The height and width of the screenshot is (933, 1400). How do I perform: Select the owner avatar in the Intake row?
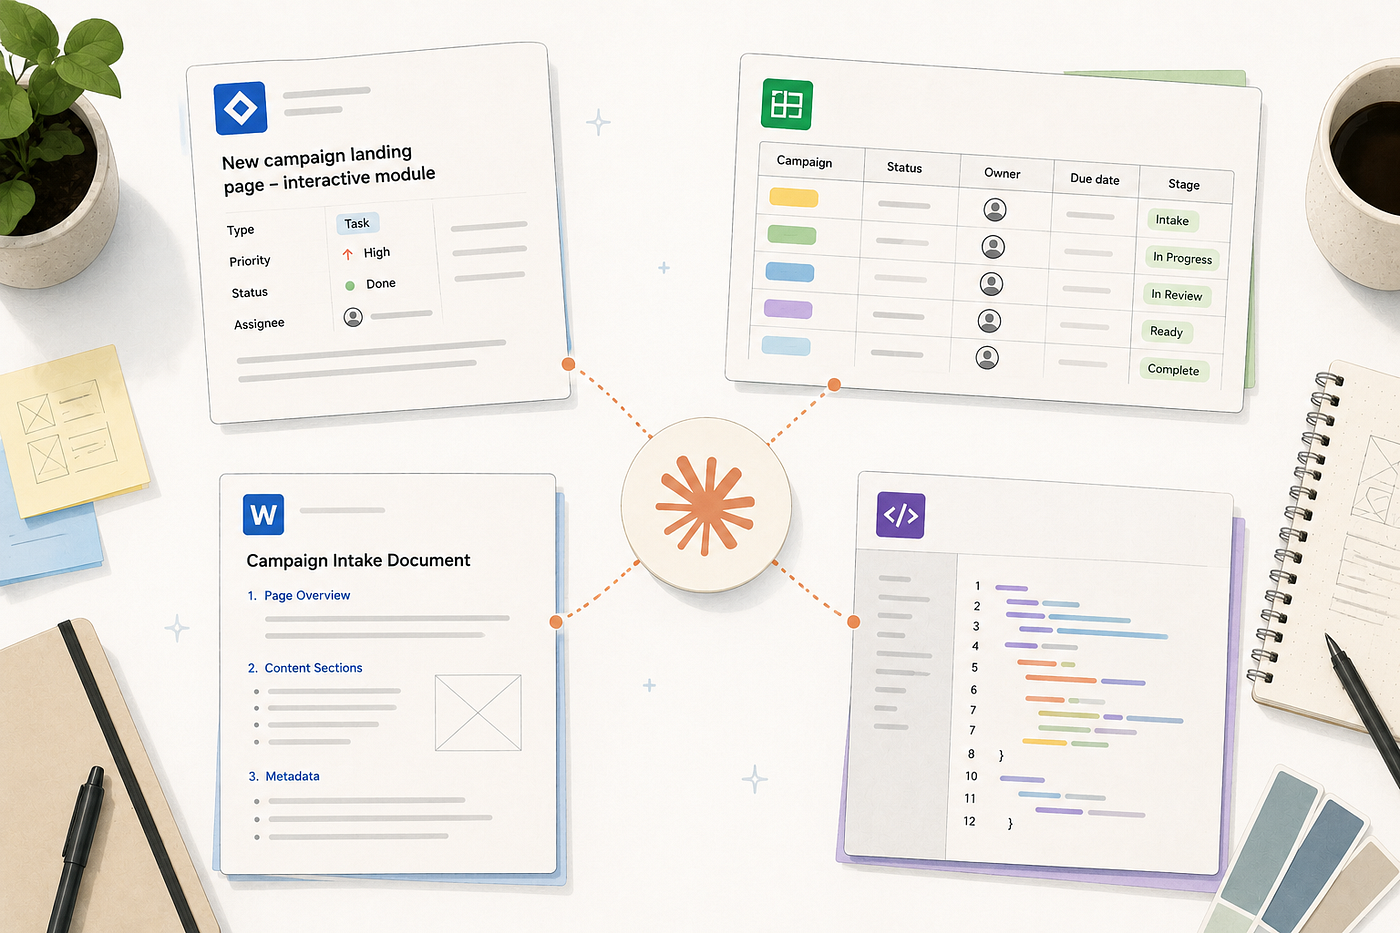point(995,209)
